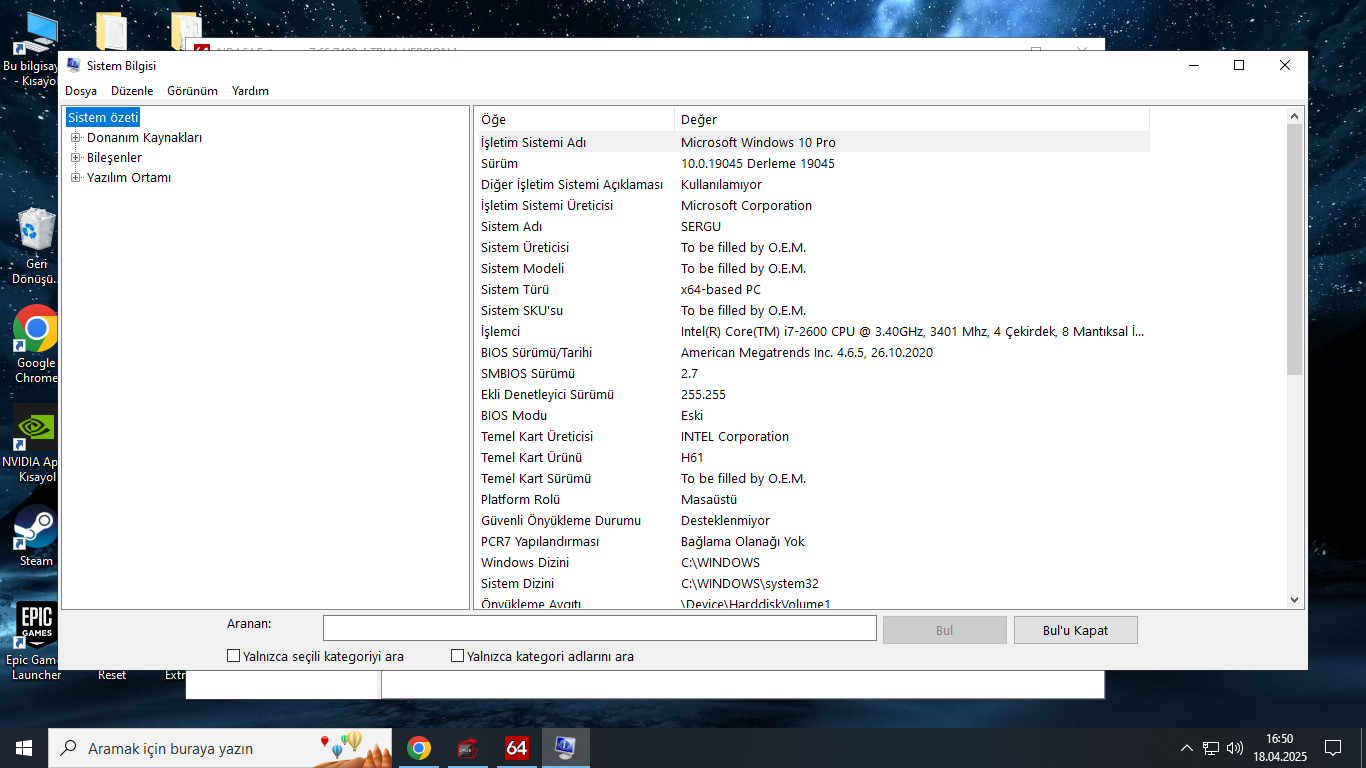This screenshot has height=768, width=1366.
Task: Click the Güvenli Önyükleme Durumu label
Action: click(x=560, y=520)
